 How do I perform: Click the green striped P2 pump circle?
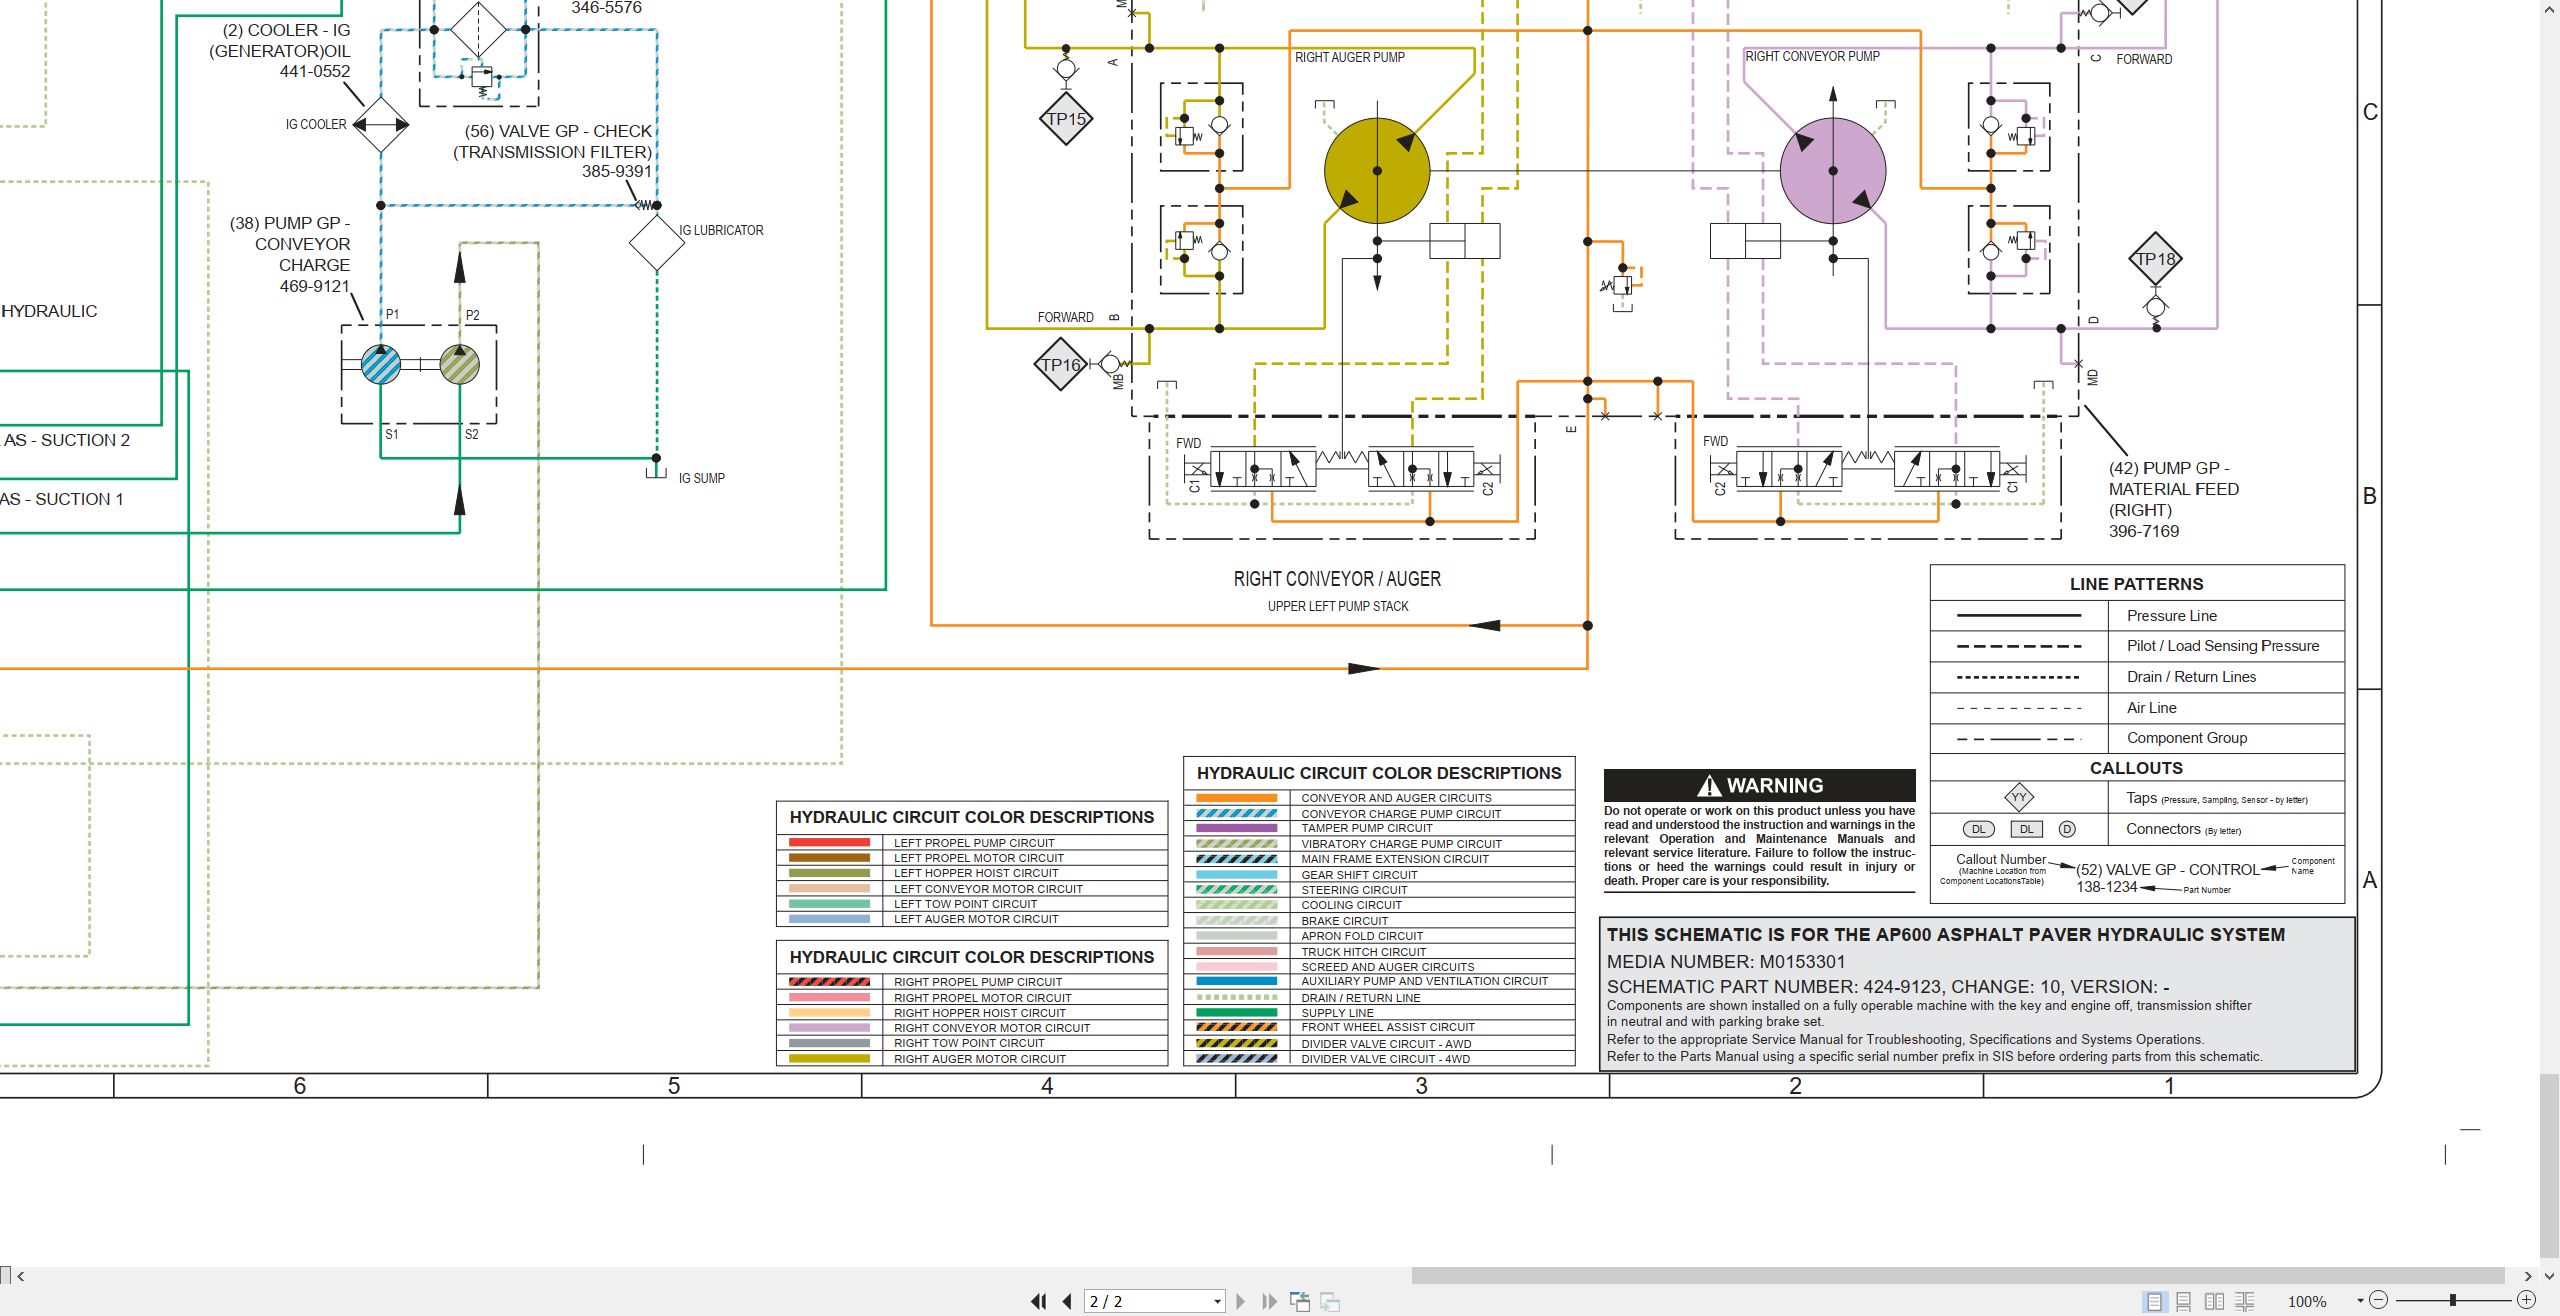pos(460,365)
